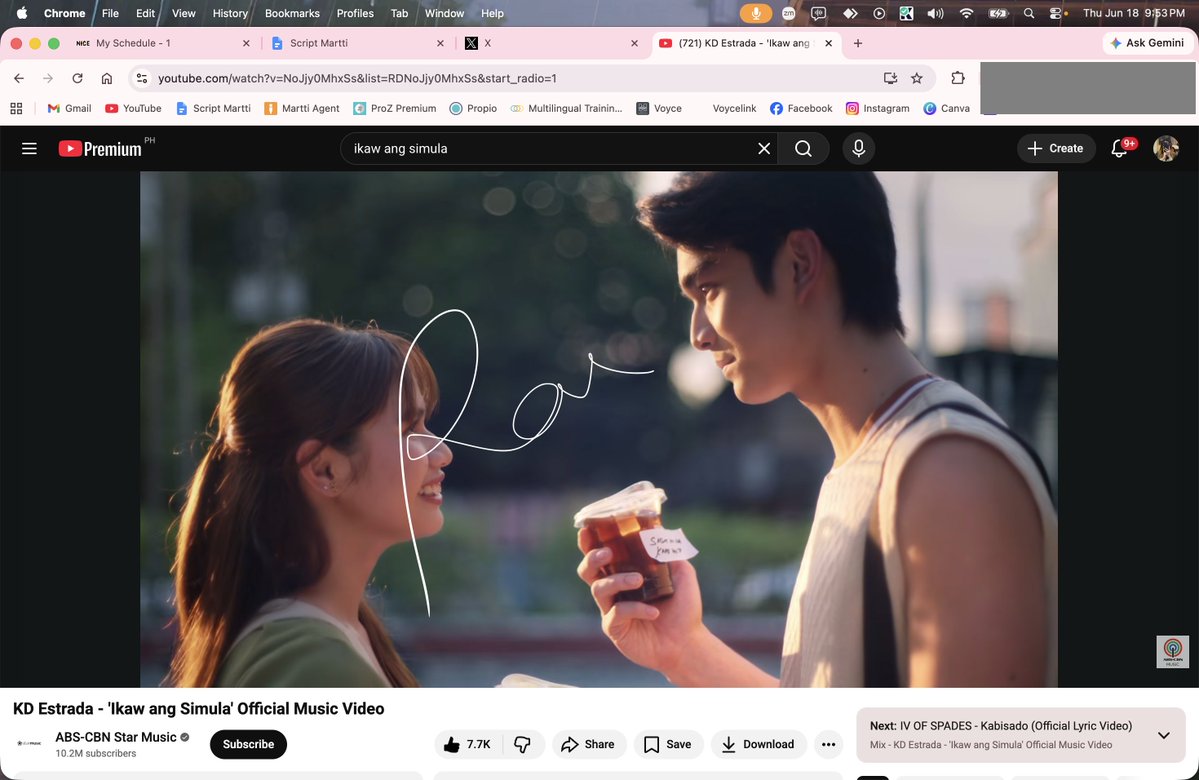The width and height of the screenshot is (1199, 780).
Task: Open Chrome extensions puzzle icon
Action: point(957,78)
